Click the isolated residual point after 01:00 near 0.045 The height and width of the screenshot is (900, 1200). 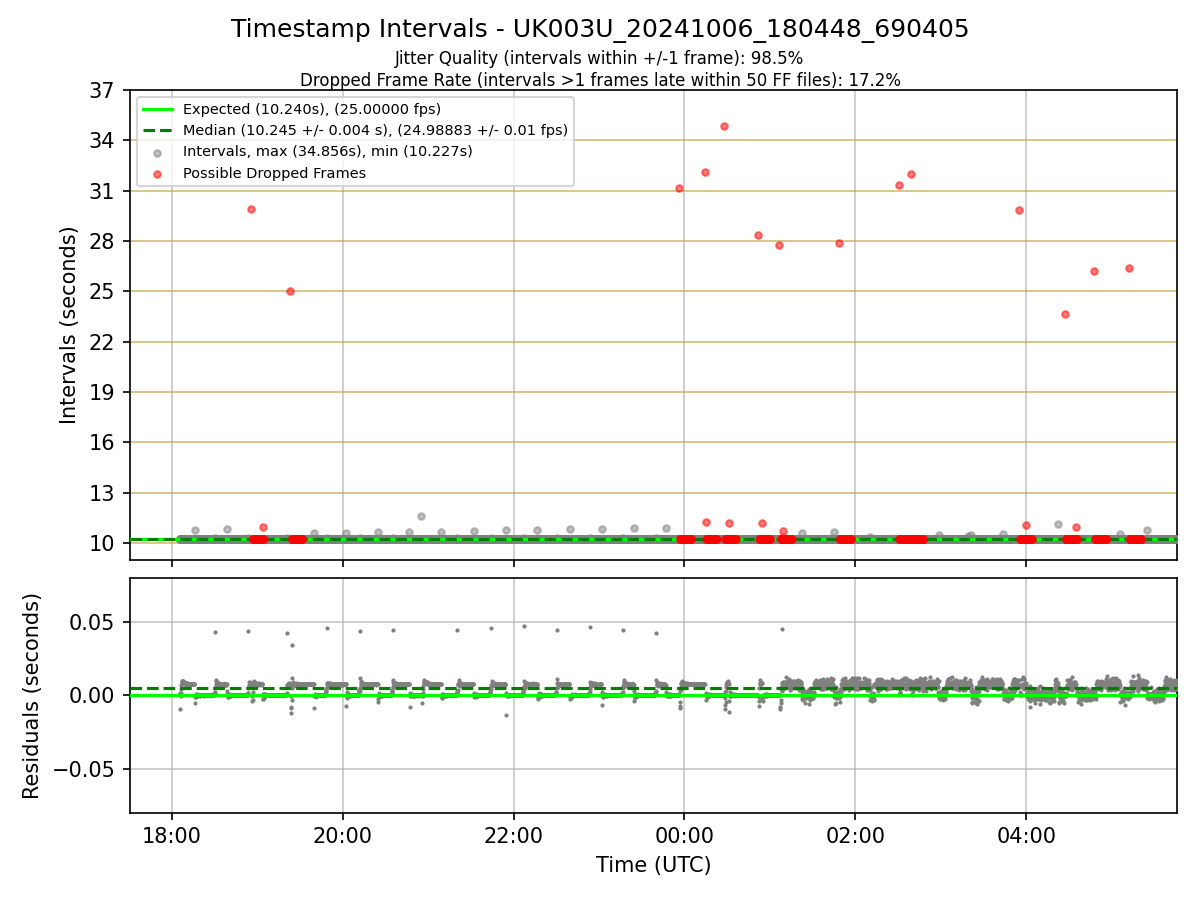coord(782,629)
